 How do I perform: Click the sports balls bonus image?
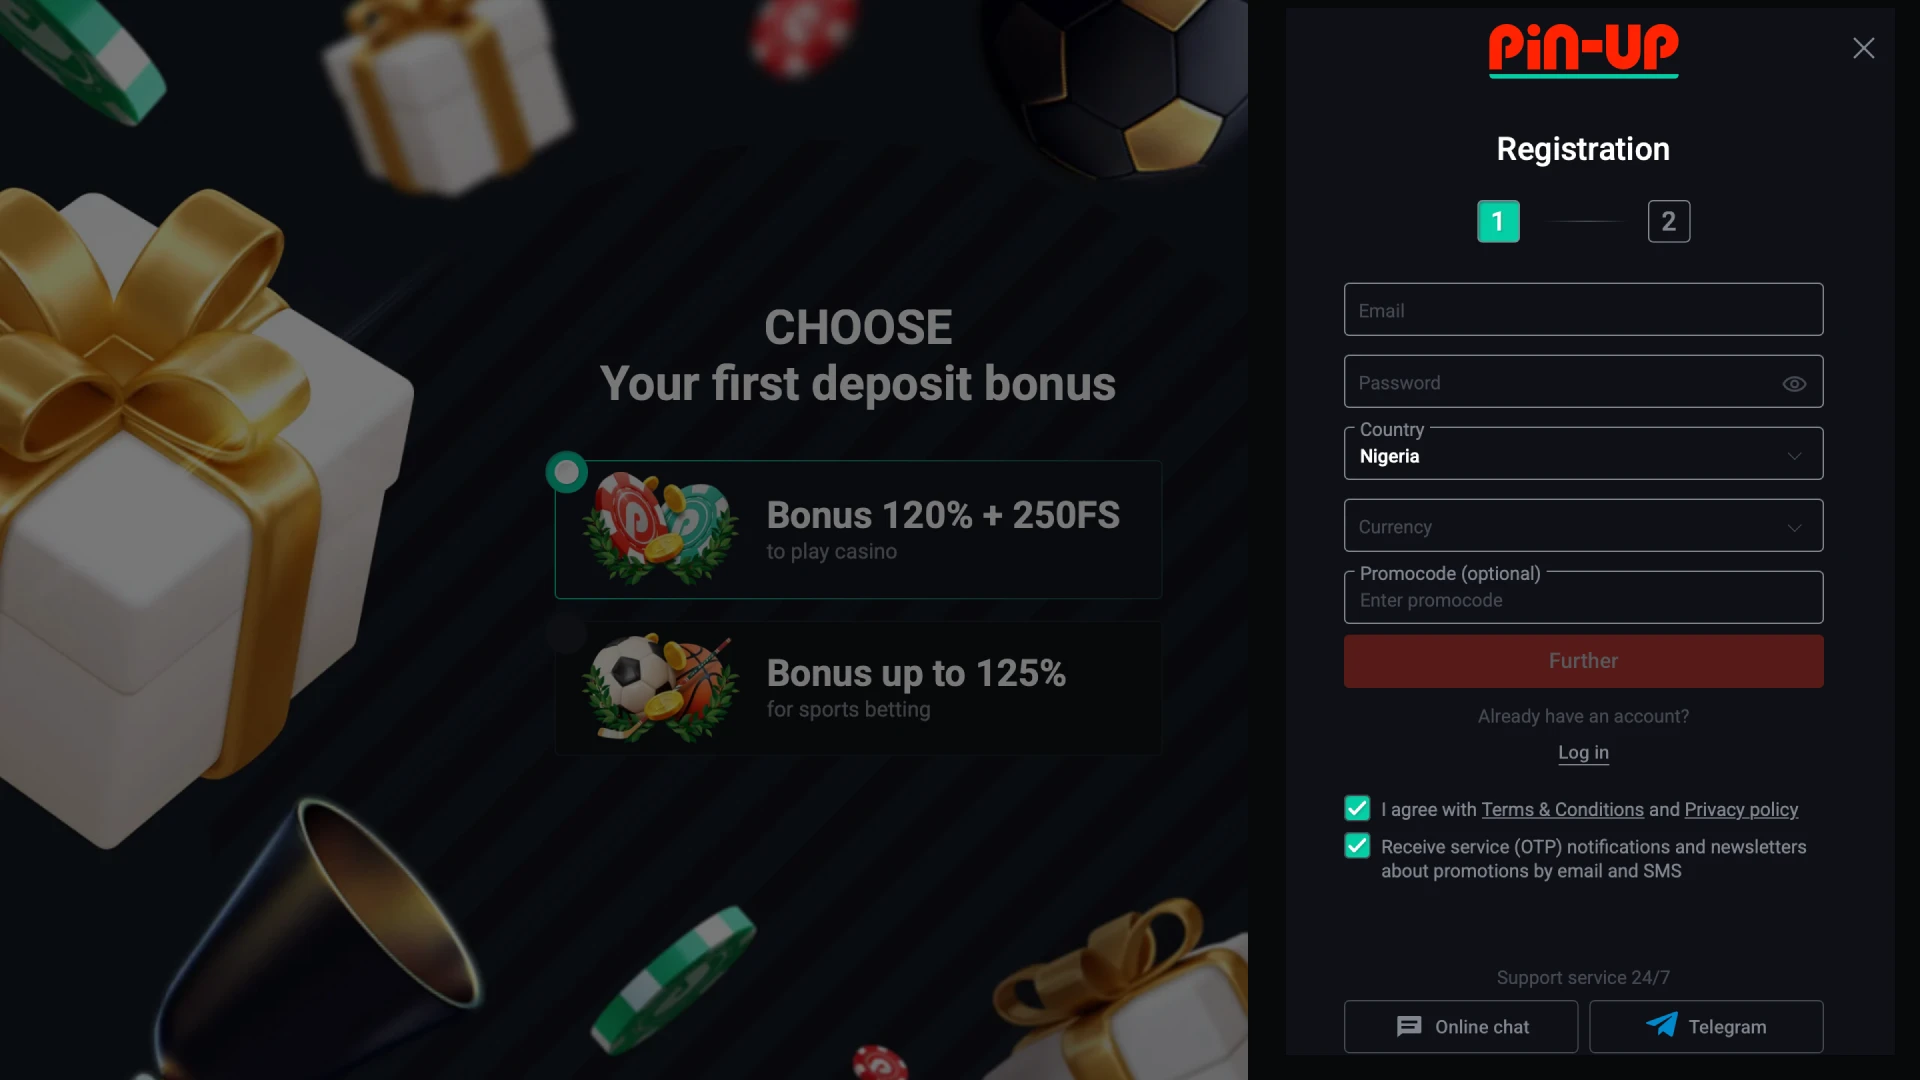661,688
